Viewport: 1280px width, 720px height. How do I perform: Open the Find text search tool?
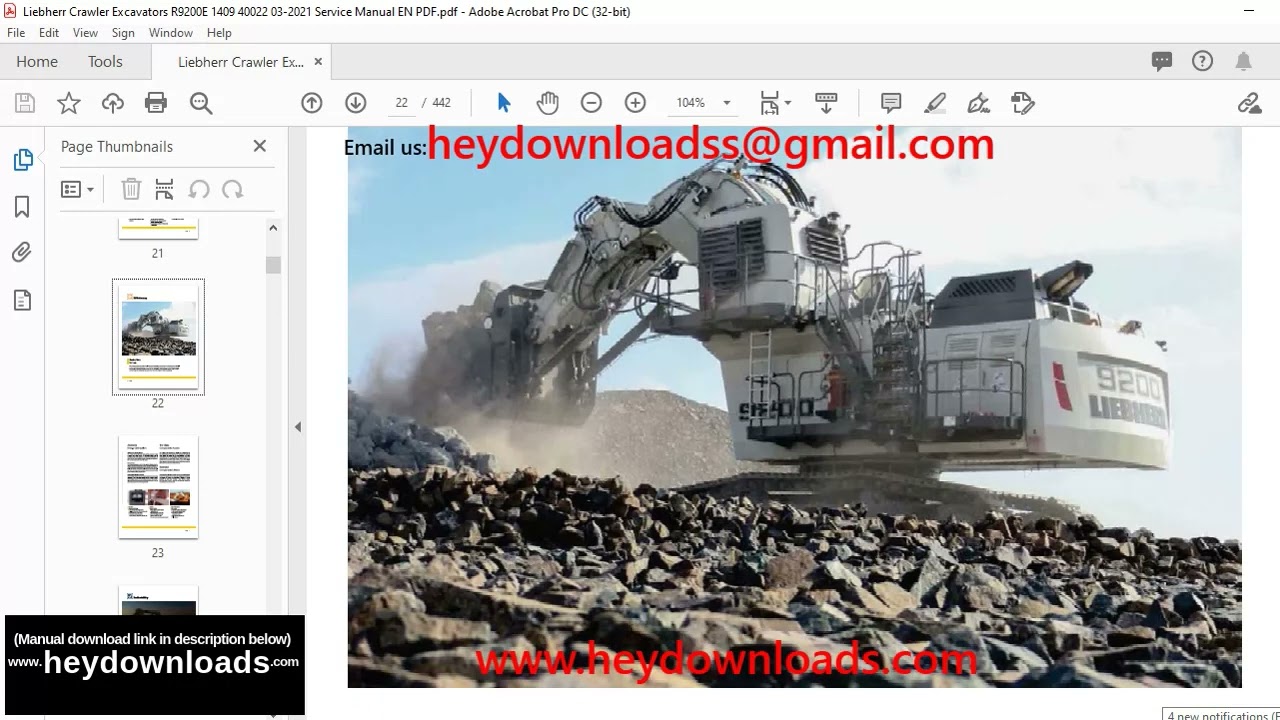tap(200, 103)
